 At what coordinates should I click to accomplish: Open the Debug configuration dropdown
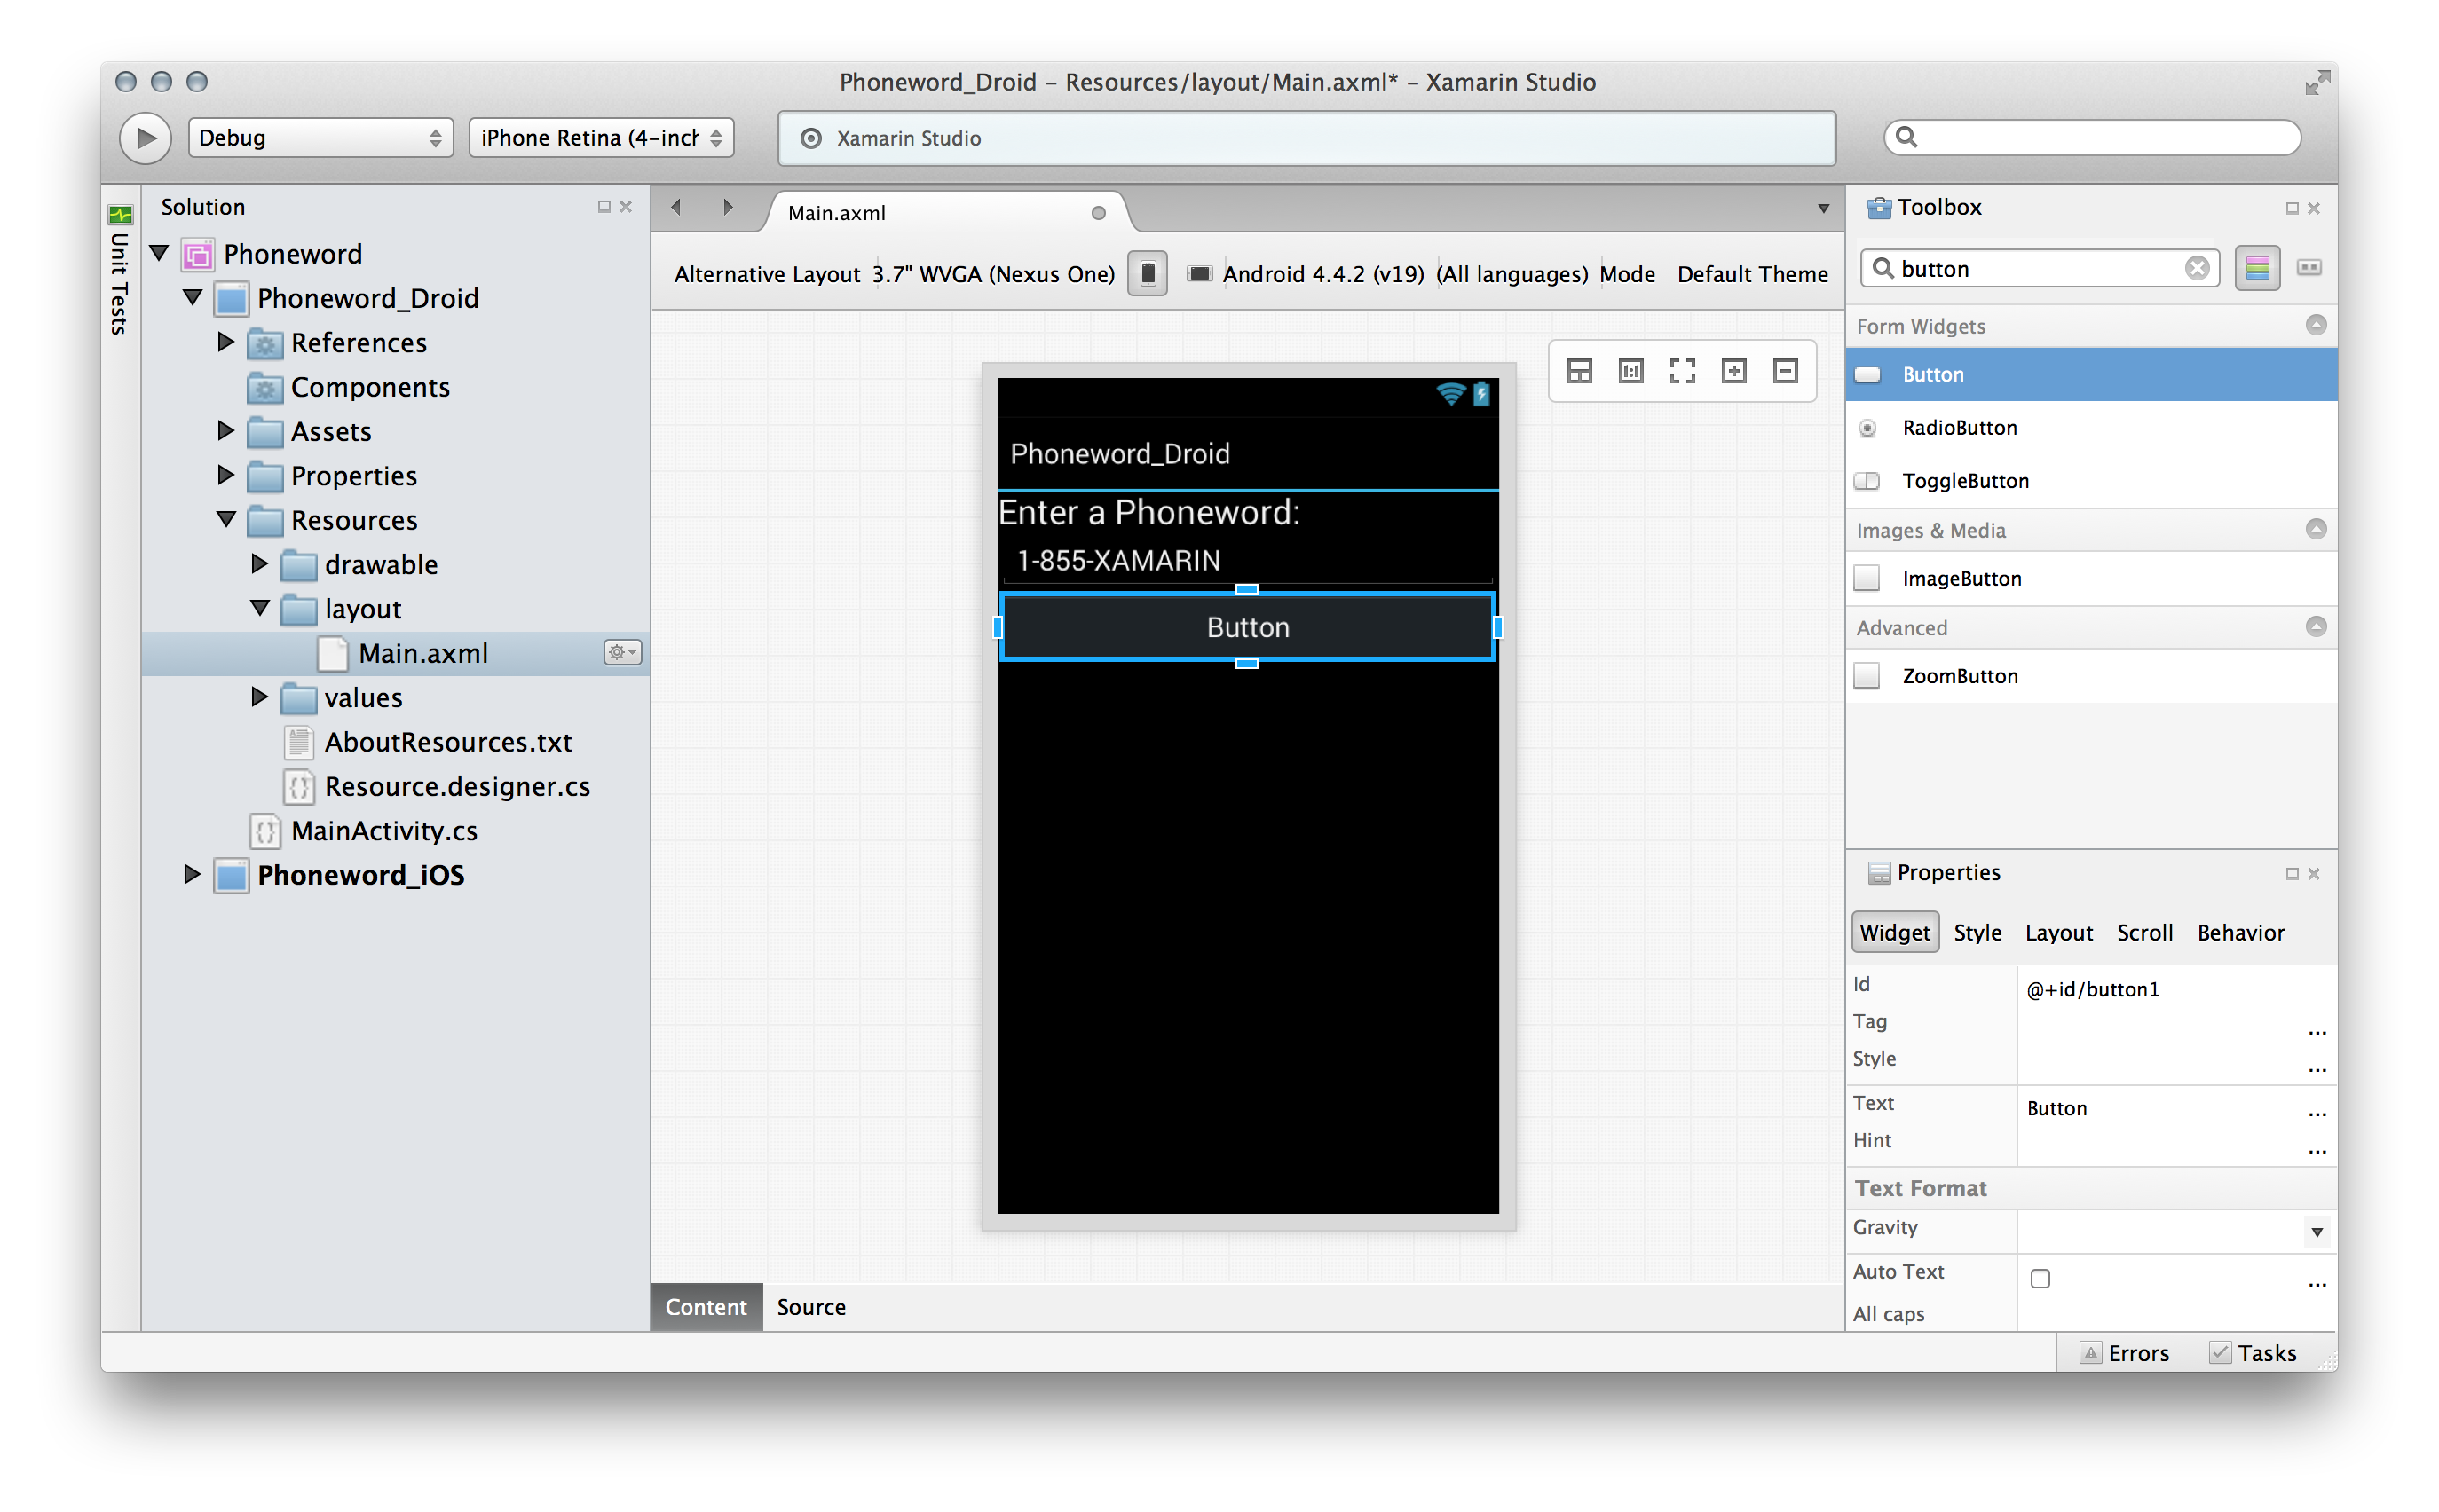[x=320, y=138]
